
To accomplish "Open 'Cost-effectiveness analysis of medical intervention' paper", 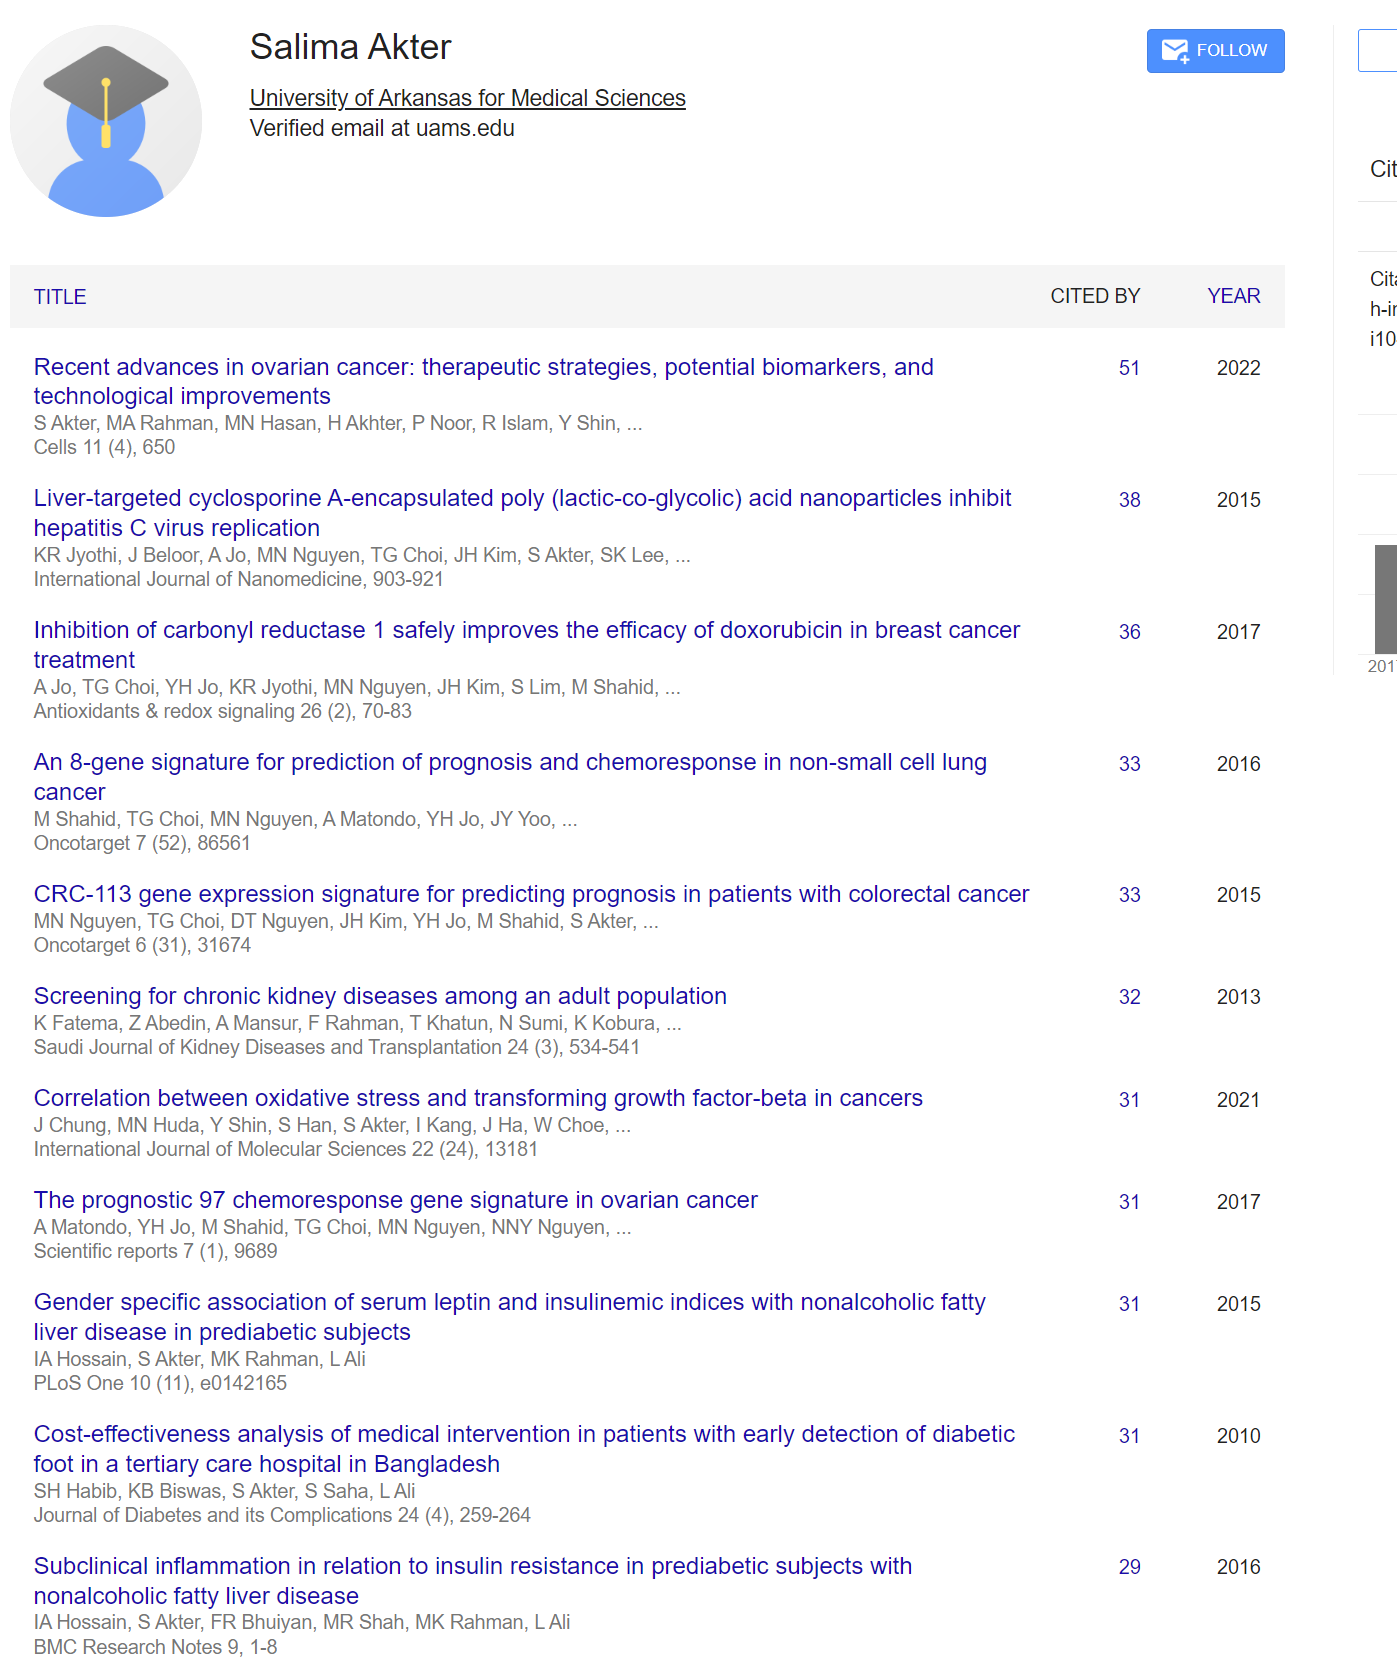I will (524, 1449).
